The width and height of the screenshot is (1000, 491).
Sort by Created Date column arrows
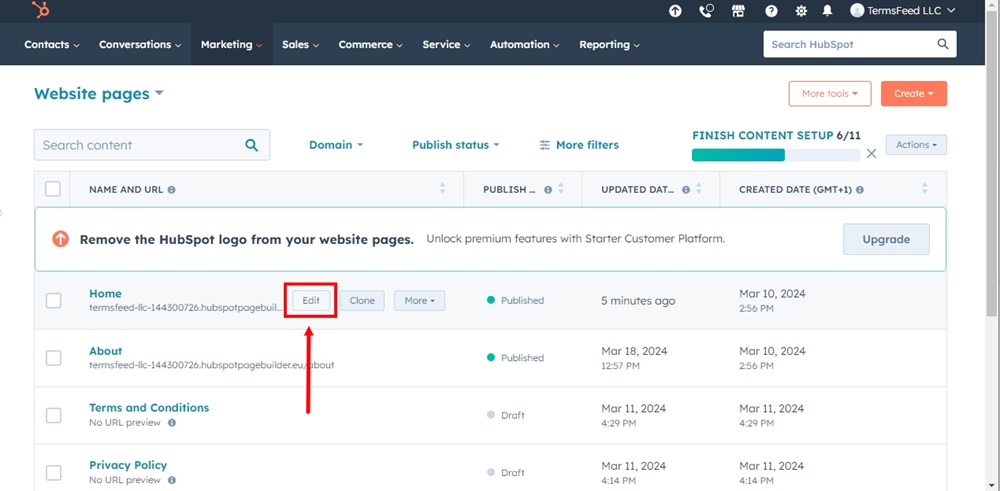925,189
